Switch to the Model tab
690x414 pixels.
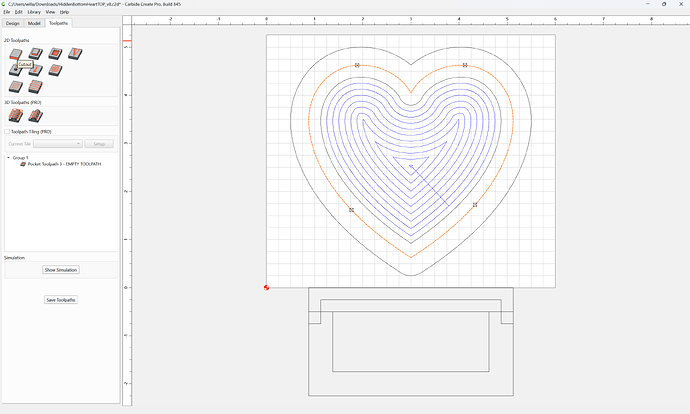pos(34,23)
